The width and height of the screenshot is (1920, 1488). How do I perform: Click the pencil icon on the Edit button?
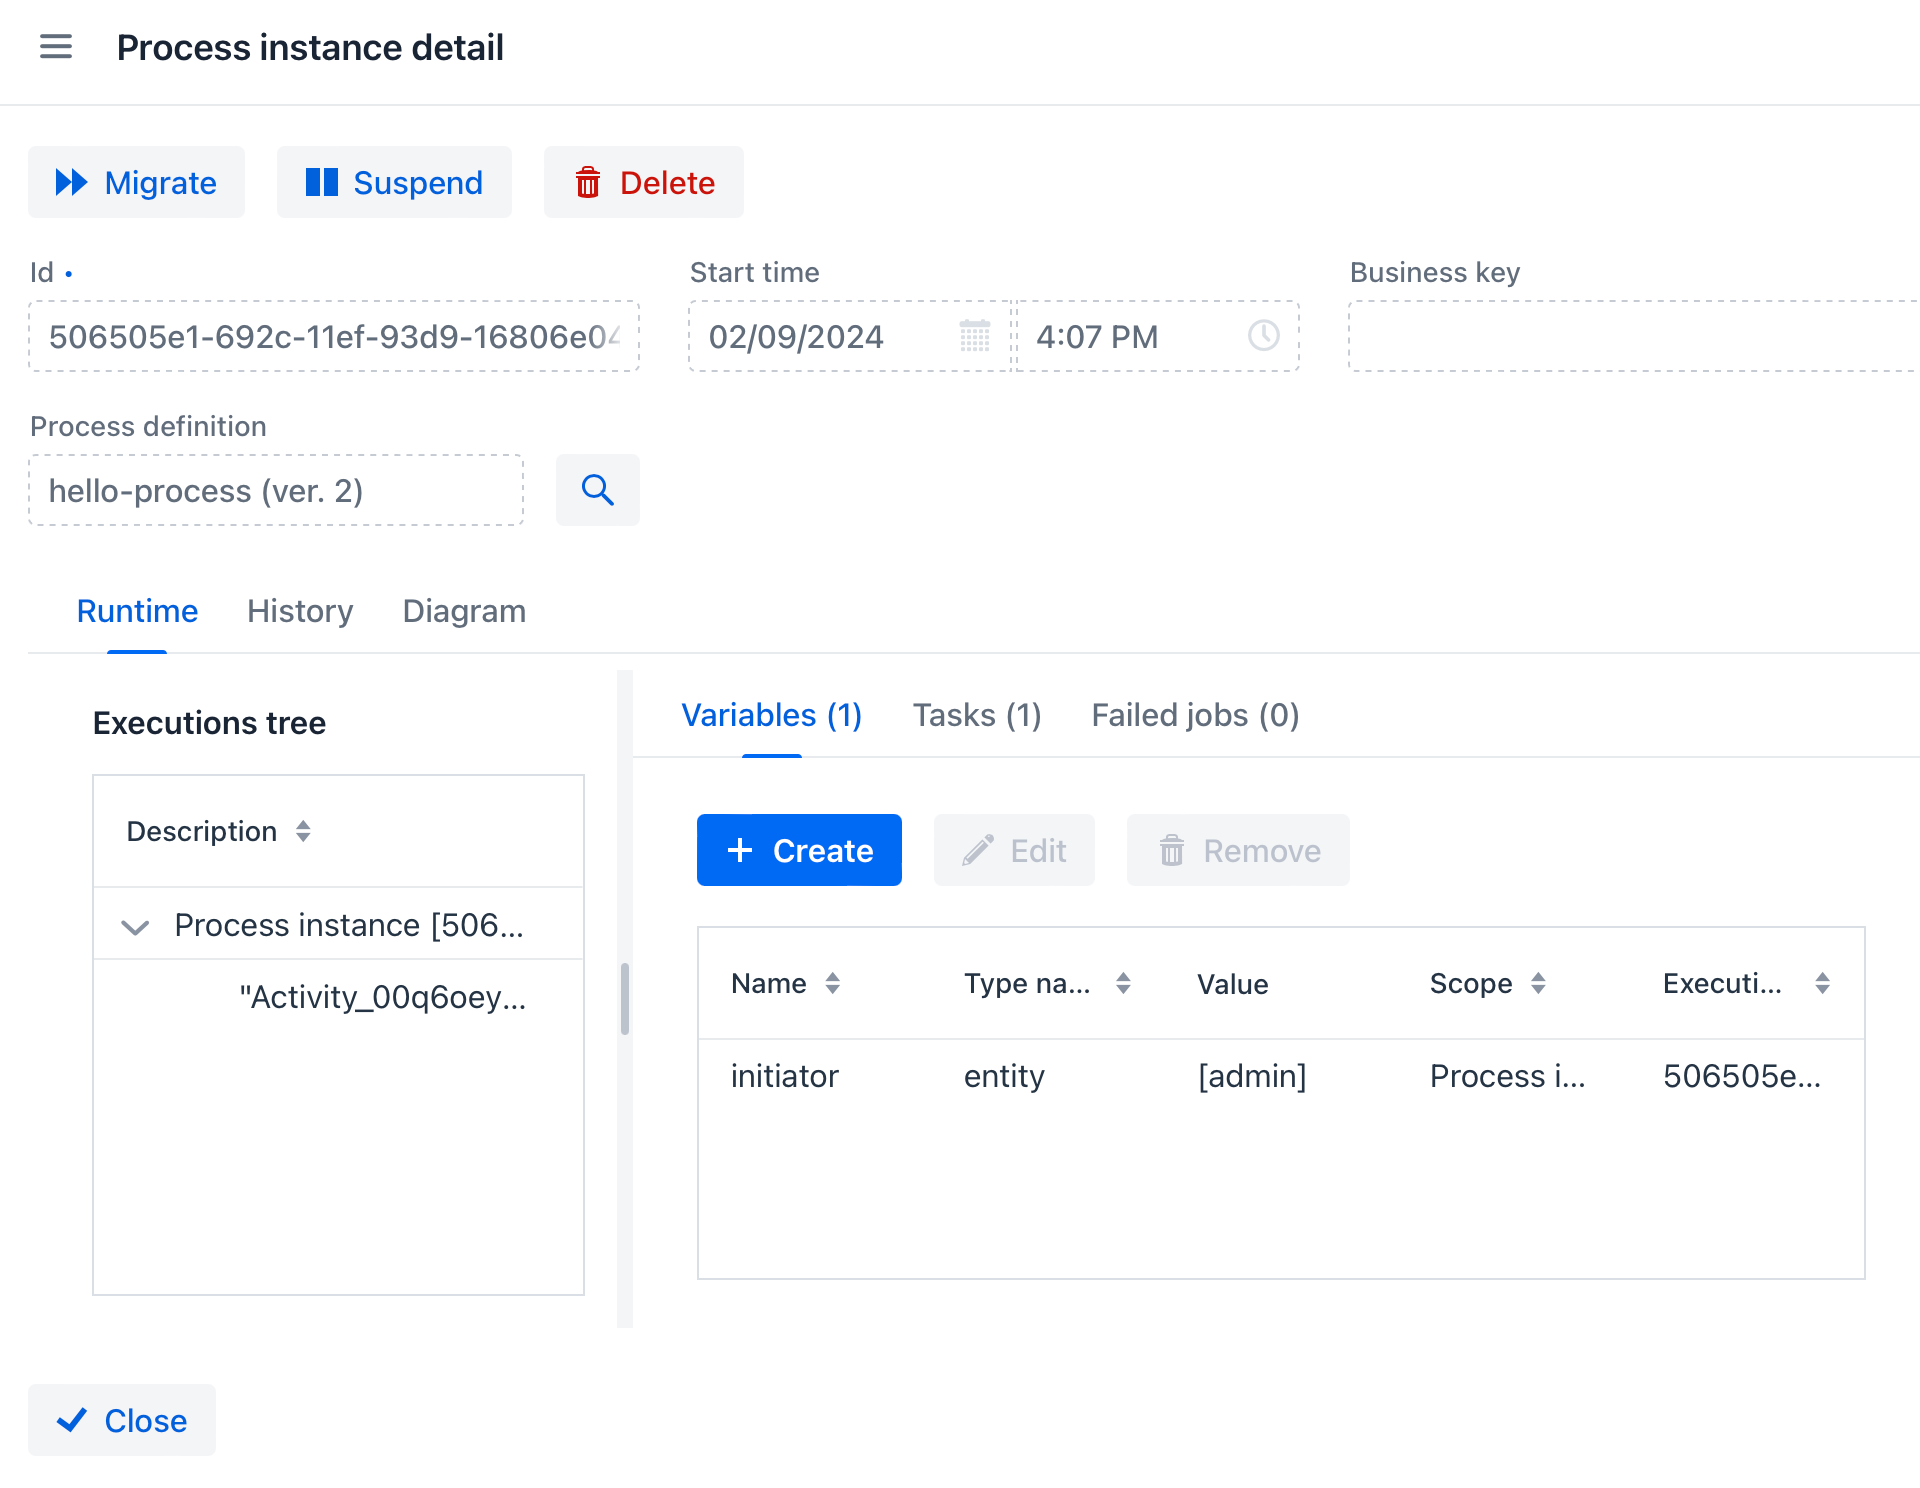tap(978, 850)
